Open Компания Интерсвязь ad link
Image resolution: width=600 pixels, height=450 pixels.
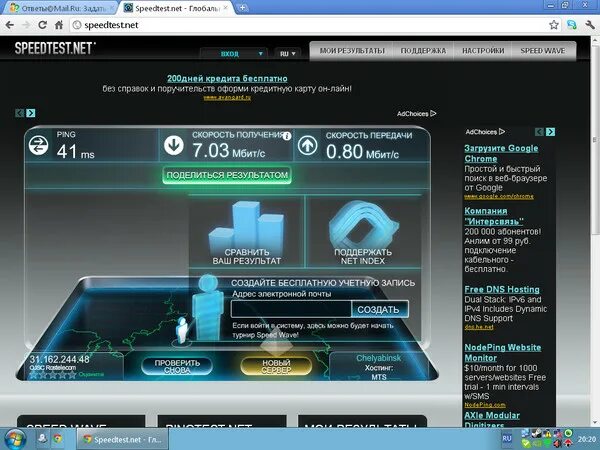click(x=493, y=216)
